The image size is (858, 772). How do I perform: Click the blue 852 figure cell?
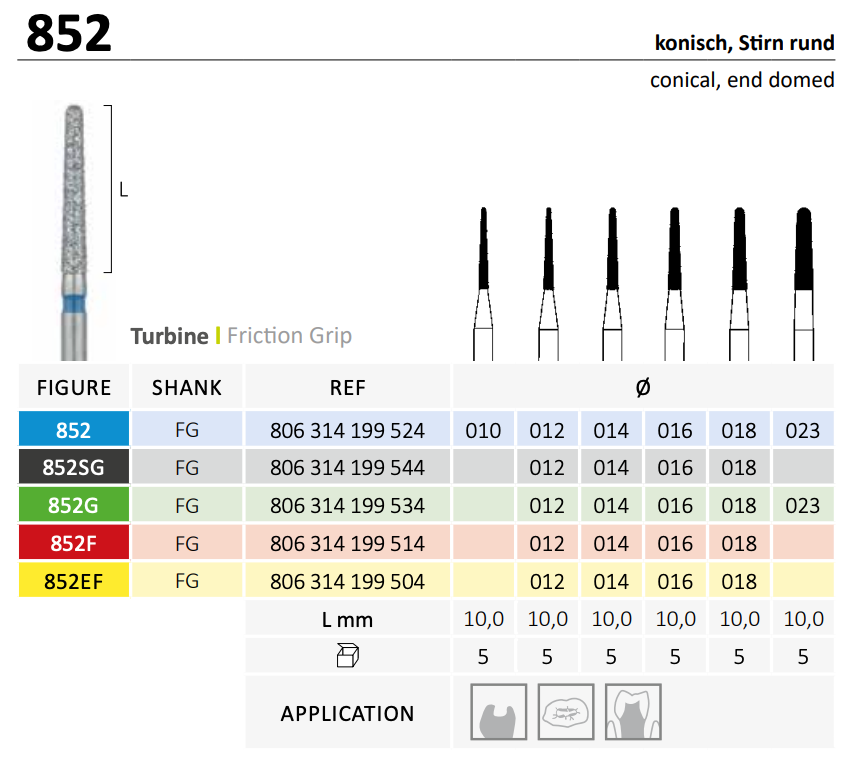tap(74, 429)
